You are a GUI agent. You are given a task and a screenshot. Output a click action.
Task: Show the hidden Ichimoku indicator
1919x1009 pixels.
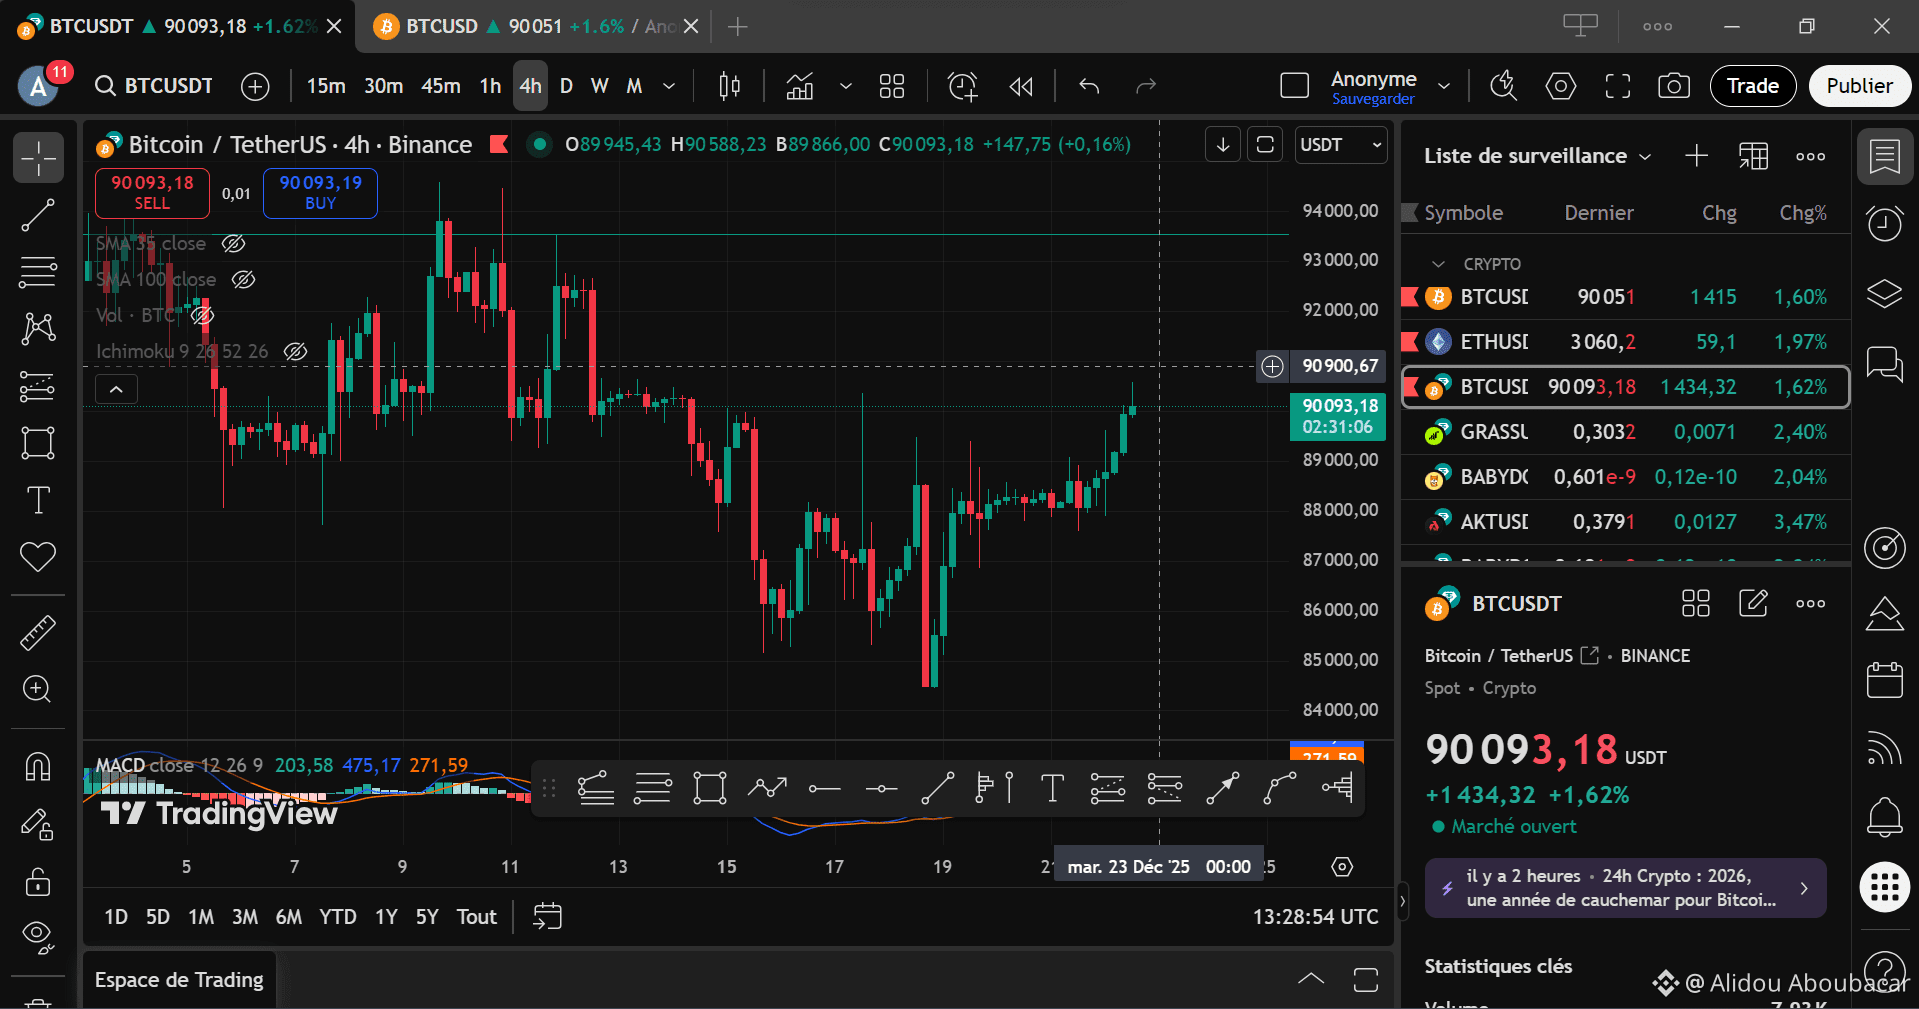(295, 351)
